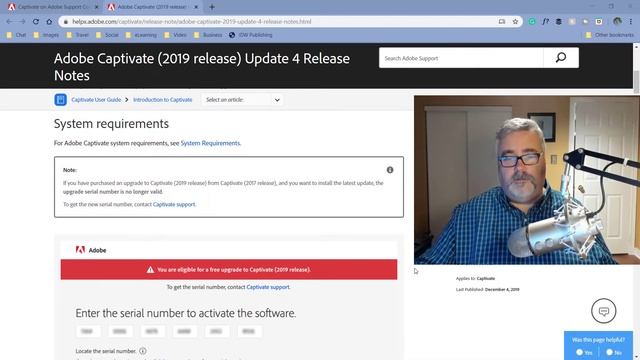
Task: Click the info icon beside Locate the serial number
Action: [x=142, y=351]
